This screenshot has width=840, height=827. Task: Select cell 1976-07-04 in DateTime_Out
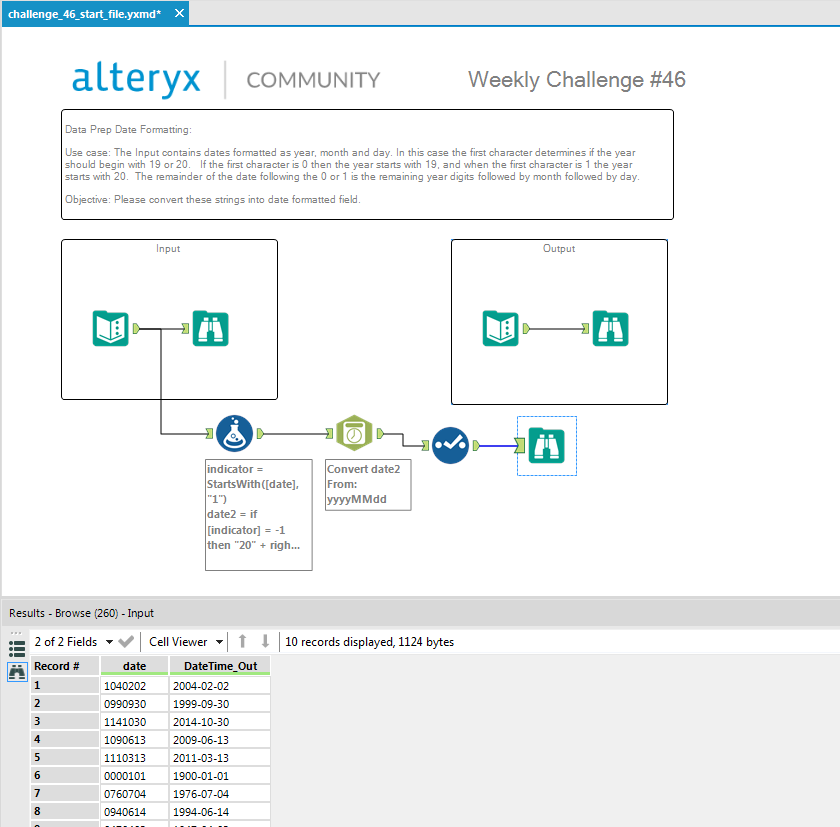tap(220, 794)
